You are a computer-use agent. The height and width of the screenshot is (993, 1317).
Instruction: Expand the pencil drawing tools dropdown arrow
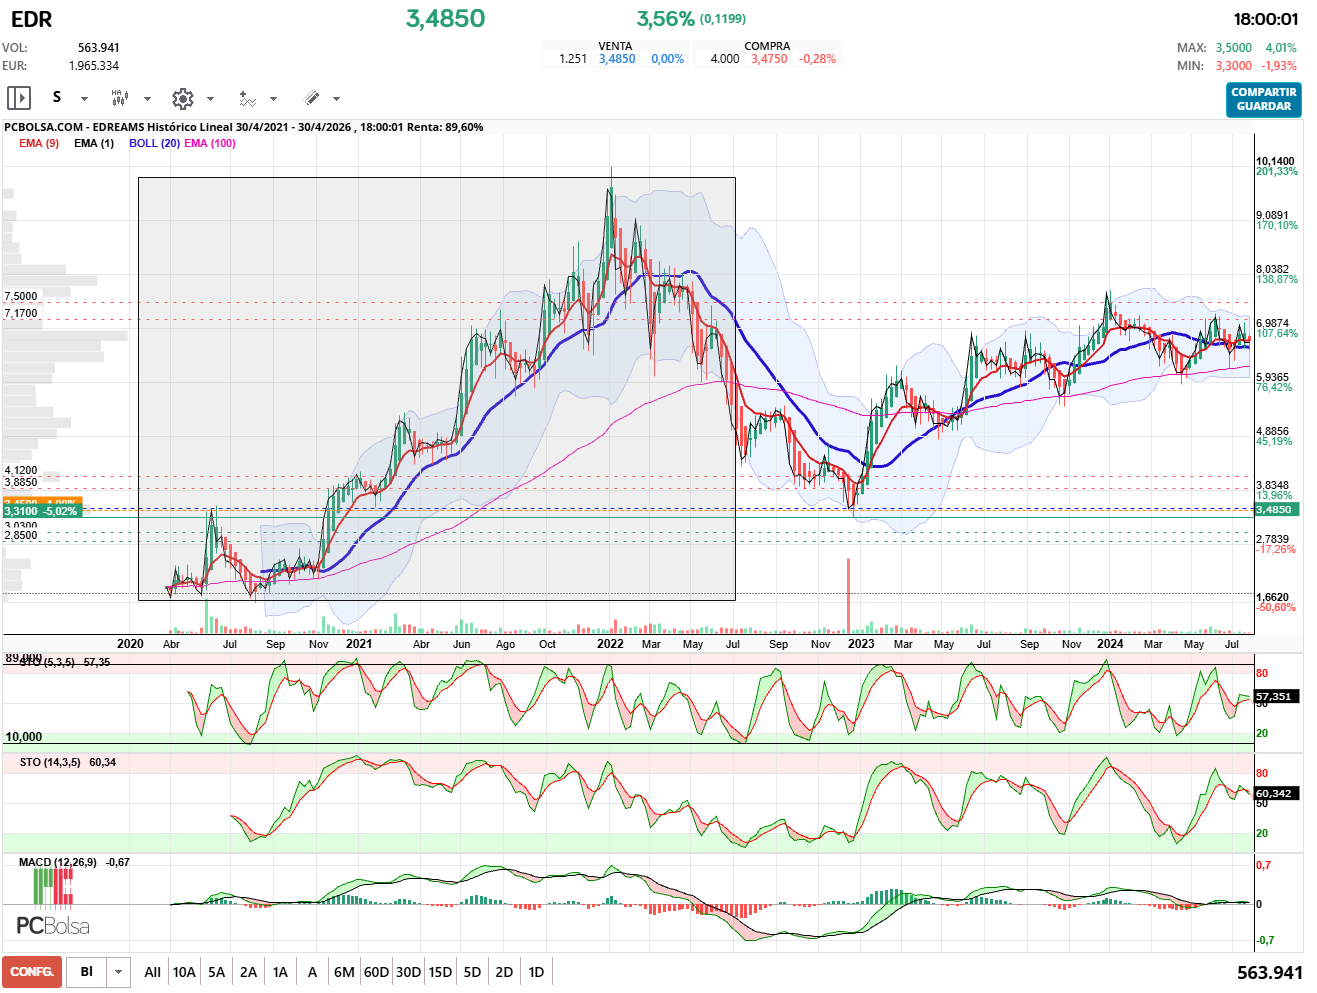(x=336, y=99)
